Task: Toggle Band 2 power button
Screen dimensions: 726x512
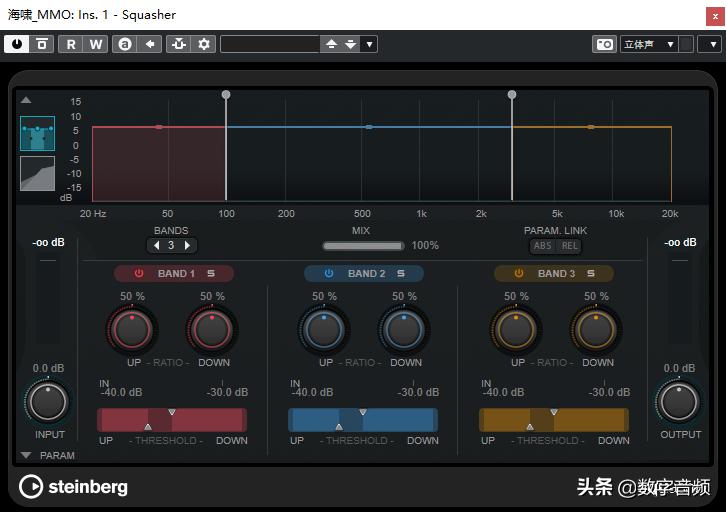Action: tap(329, 274)
